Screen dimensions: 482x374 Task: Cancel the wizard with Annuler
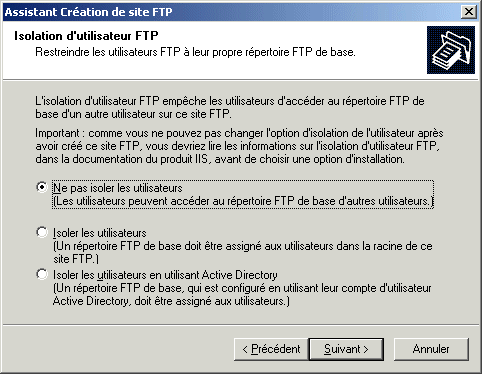[431, 349]
